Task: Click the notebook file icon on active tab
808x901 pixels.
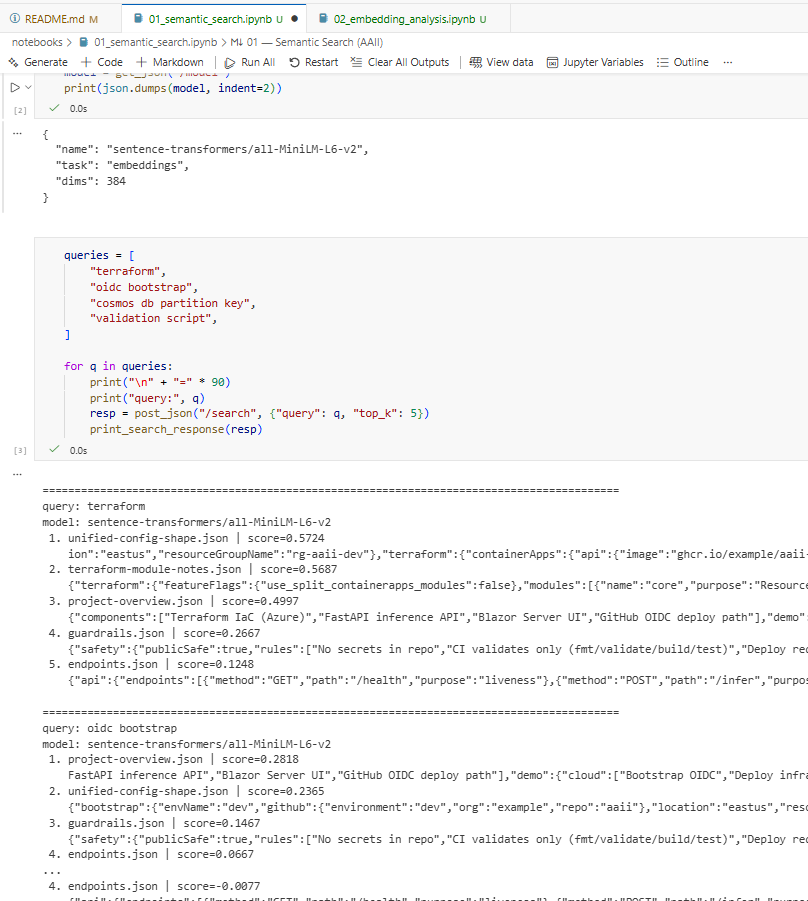Action: 140,17
